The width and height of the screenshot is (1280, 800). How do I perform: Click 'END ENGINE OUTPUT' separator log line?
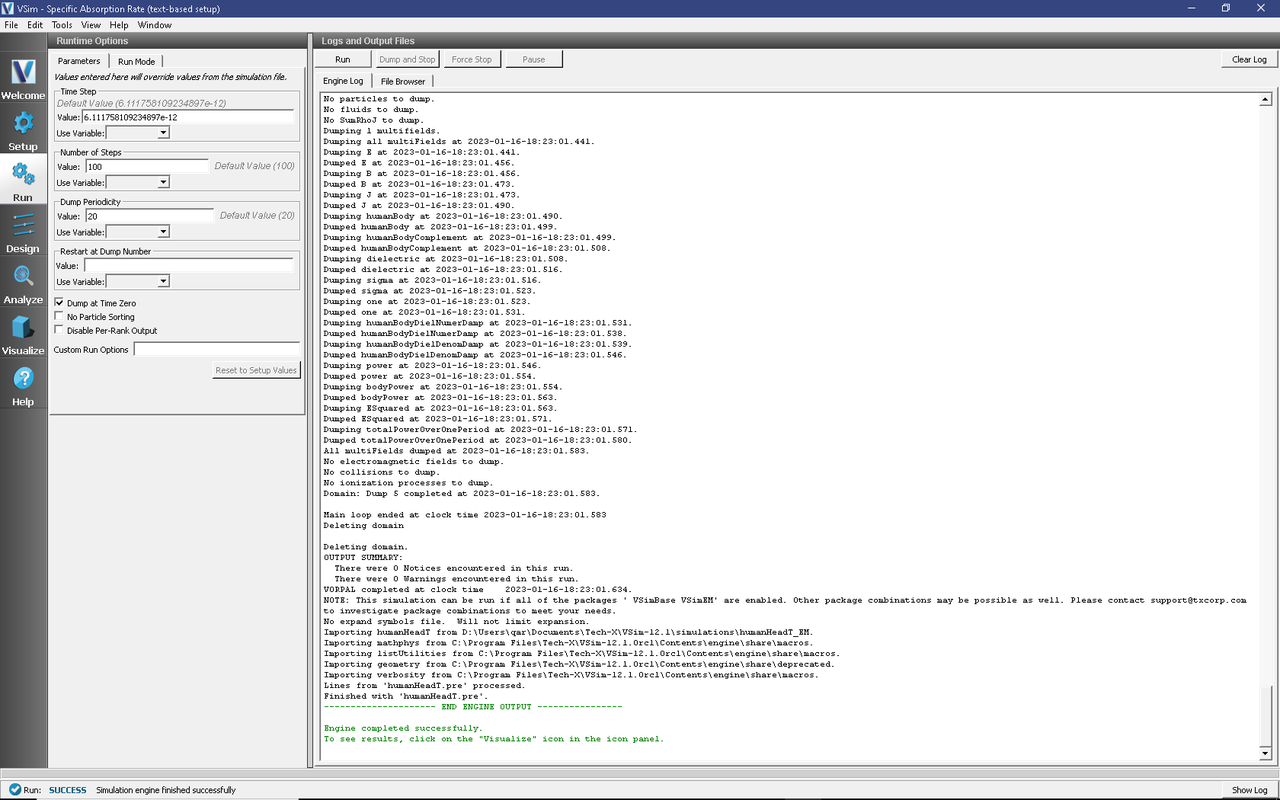click(x=472, y=706)
